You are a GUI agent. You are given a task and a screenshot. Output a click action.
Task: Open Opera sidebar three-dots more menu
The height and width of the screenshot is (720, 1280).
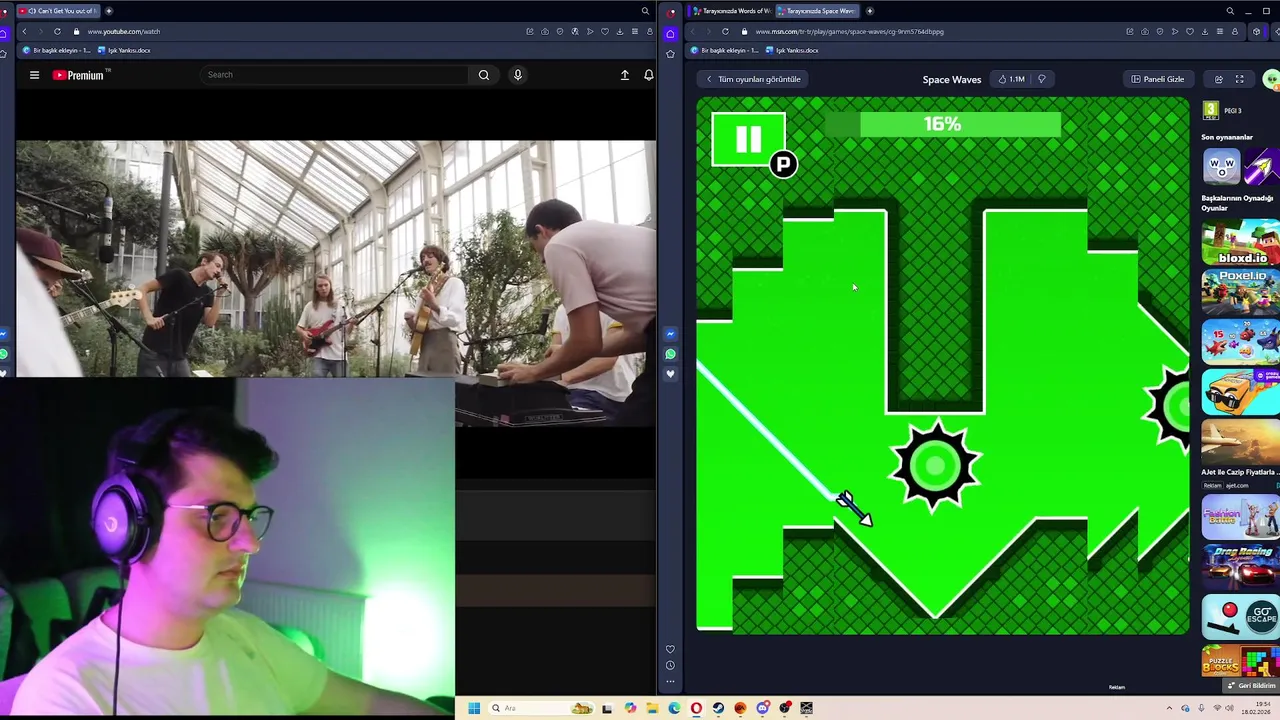pos(670,682)
